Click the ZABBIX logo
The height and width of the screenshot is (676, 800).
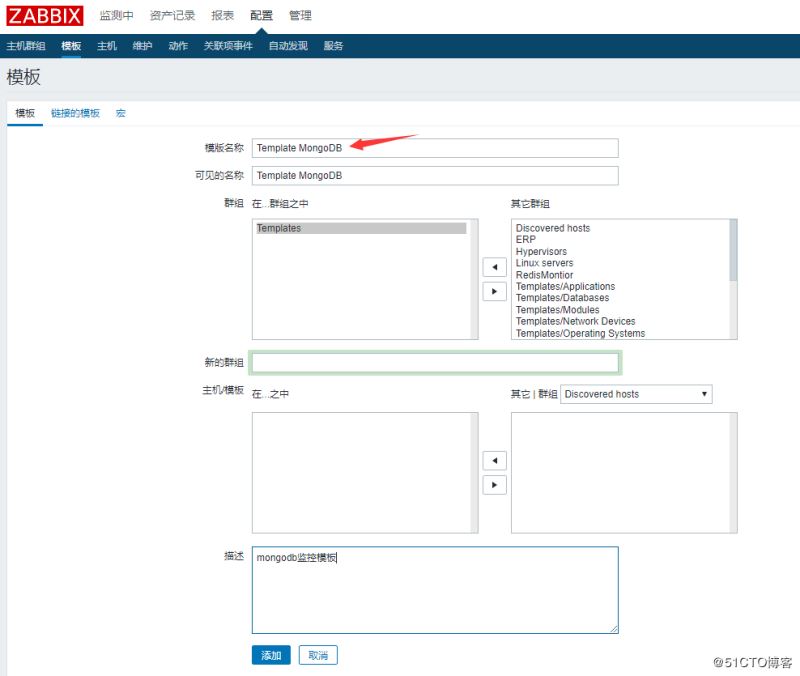(x=42, y=15)
